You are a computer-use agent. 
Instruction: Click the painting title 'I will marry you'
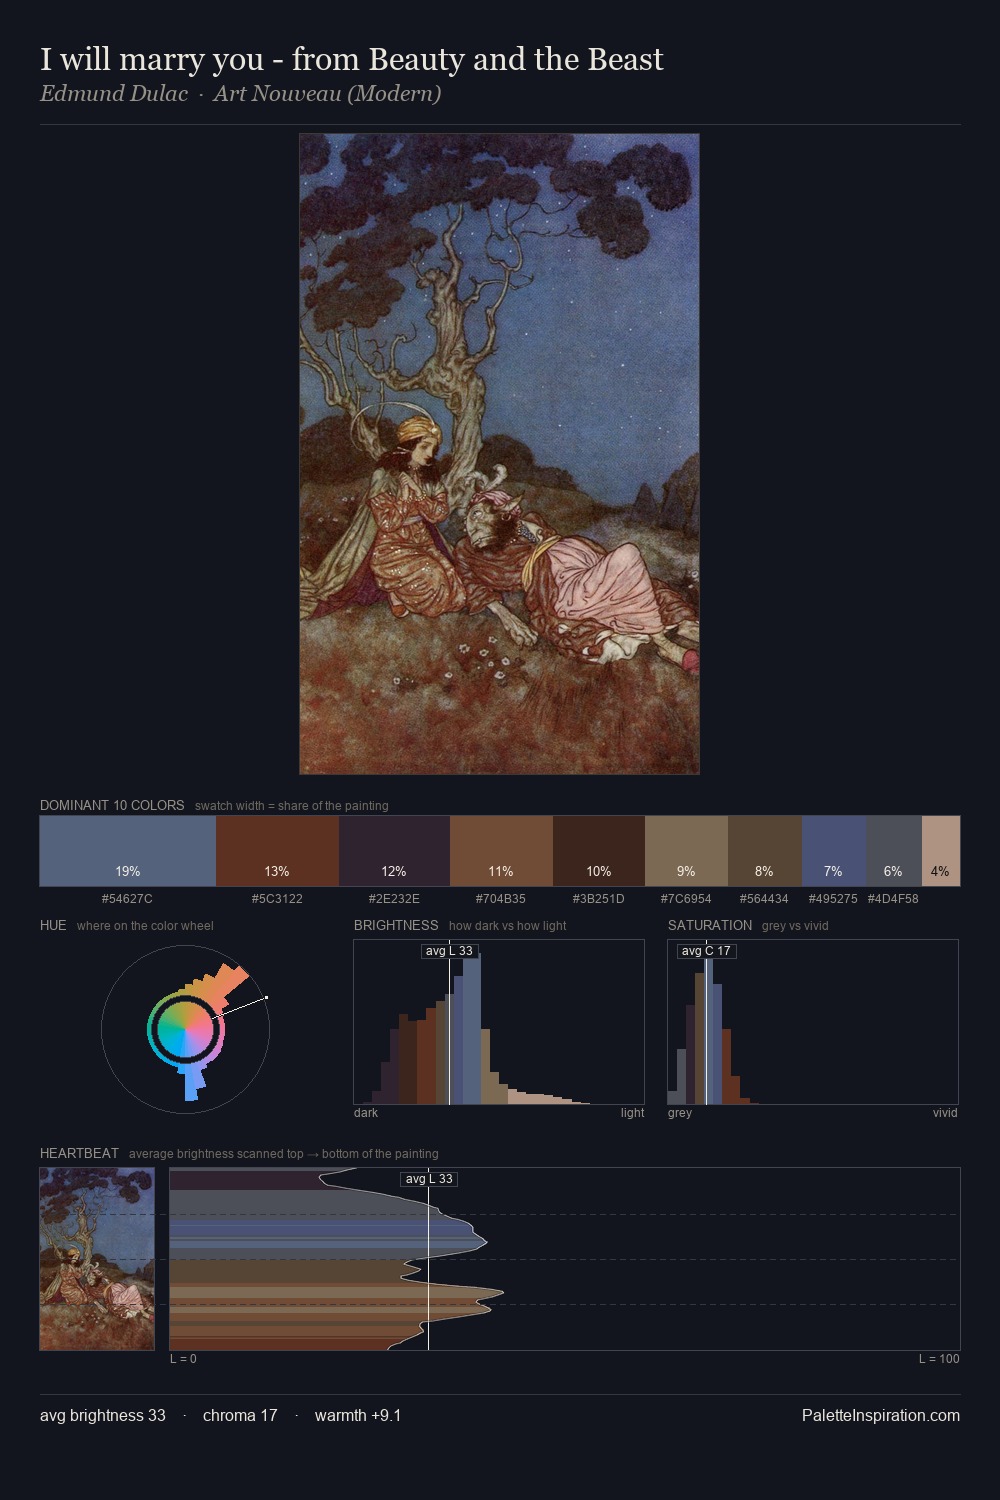pyautogui.click(x=352, y=59)
